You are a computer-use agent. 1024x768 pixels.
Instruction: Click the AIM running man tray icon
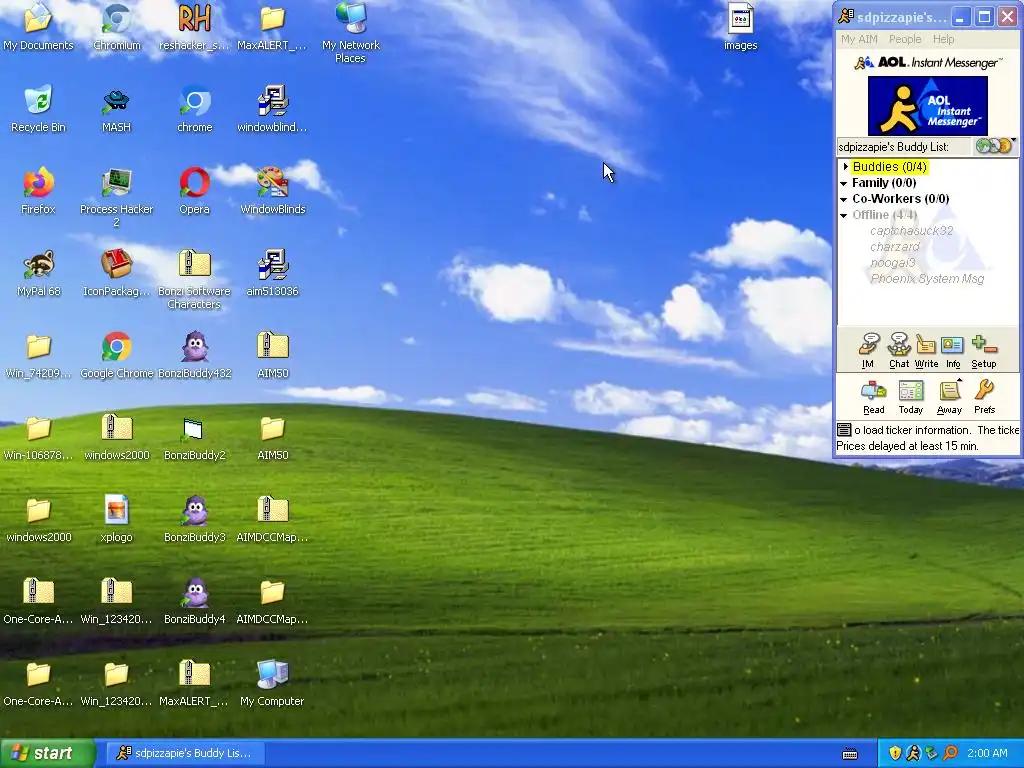tap(913, 753)
